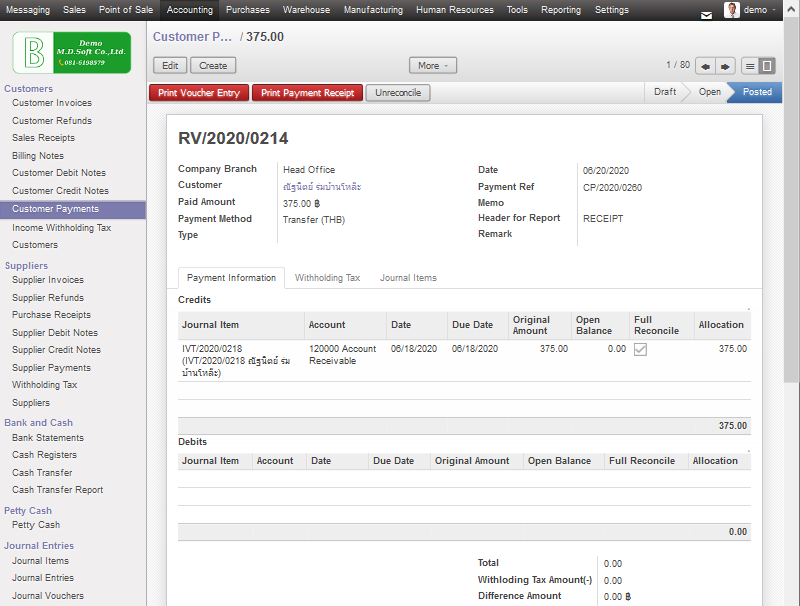
Task: Open Customer Invoices in sidebar
Action: 52,103
